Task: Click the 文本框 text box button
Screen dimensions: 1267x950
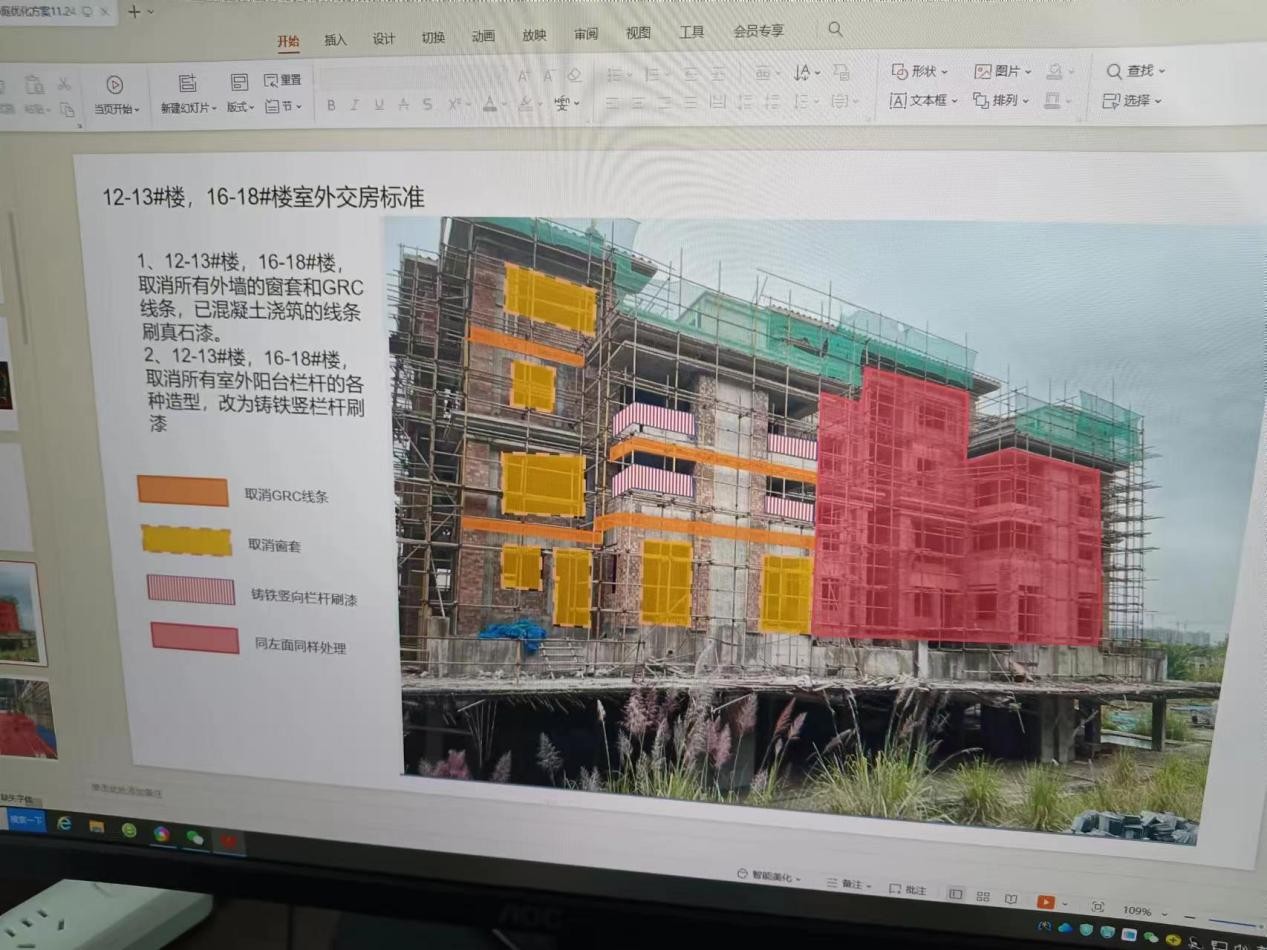Action: (923, 101)
